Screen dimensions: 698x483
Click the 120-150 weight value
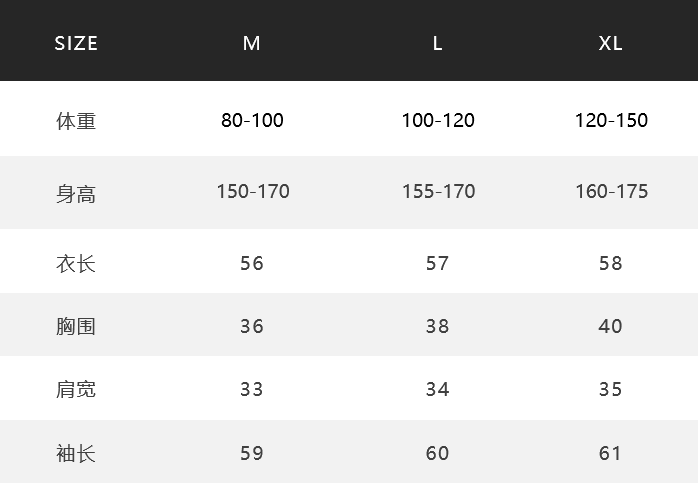tap(611, 120)
